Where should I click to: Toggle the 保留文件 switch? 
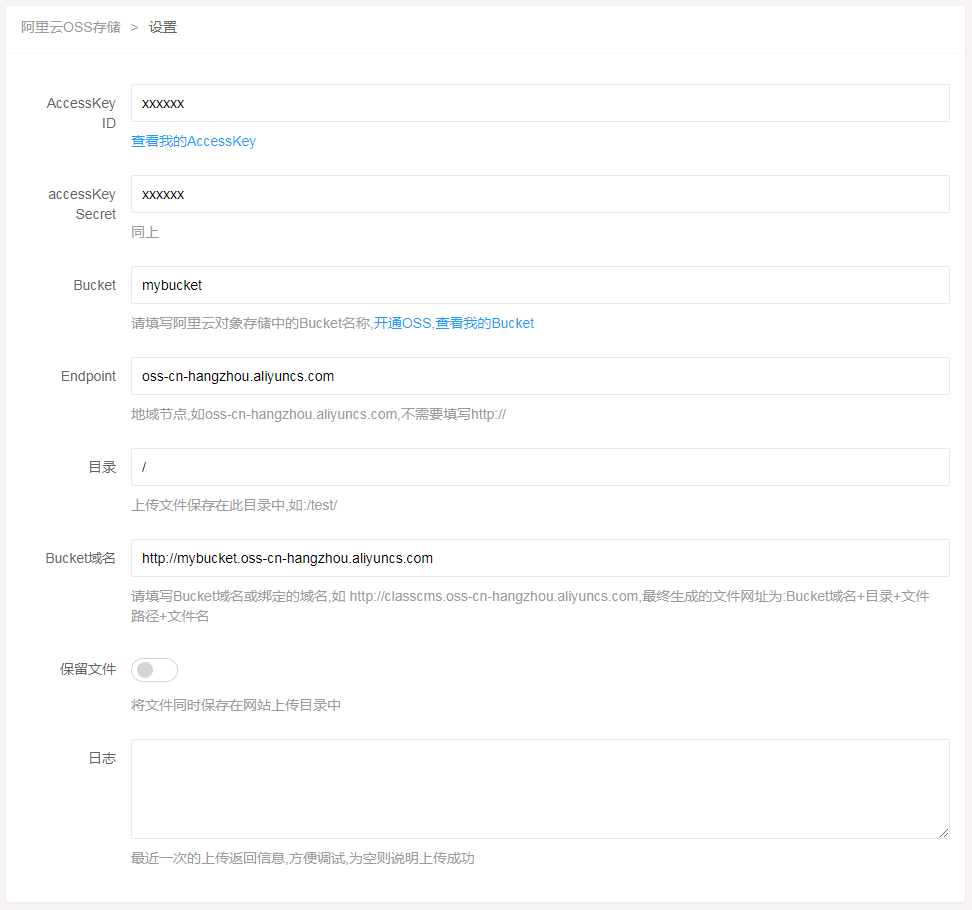(x=154, y=670)
